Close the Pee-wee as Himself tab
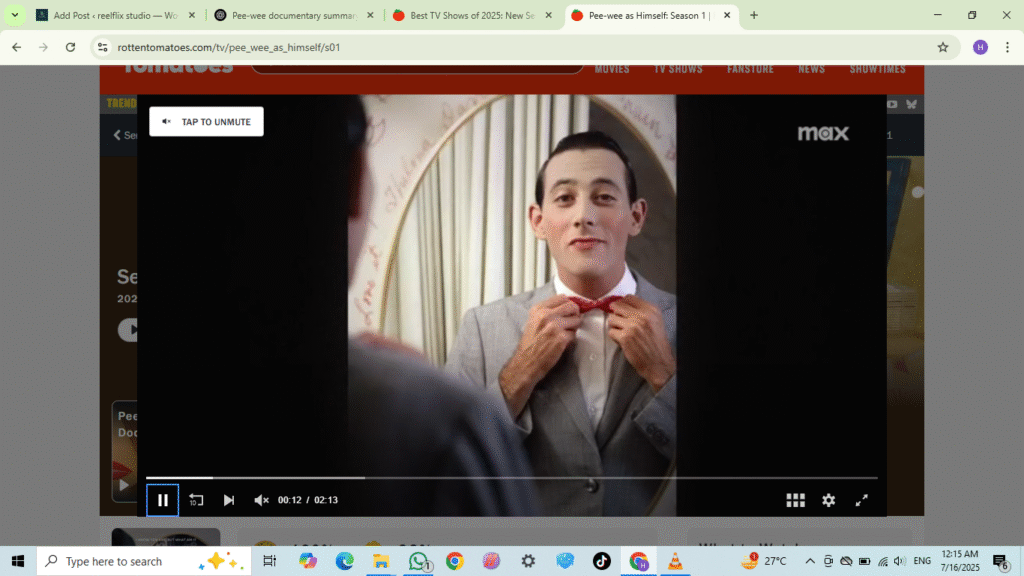Image resolution: width=1024 pixels, height=576 pixels. (727, 15)
